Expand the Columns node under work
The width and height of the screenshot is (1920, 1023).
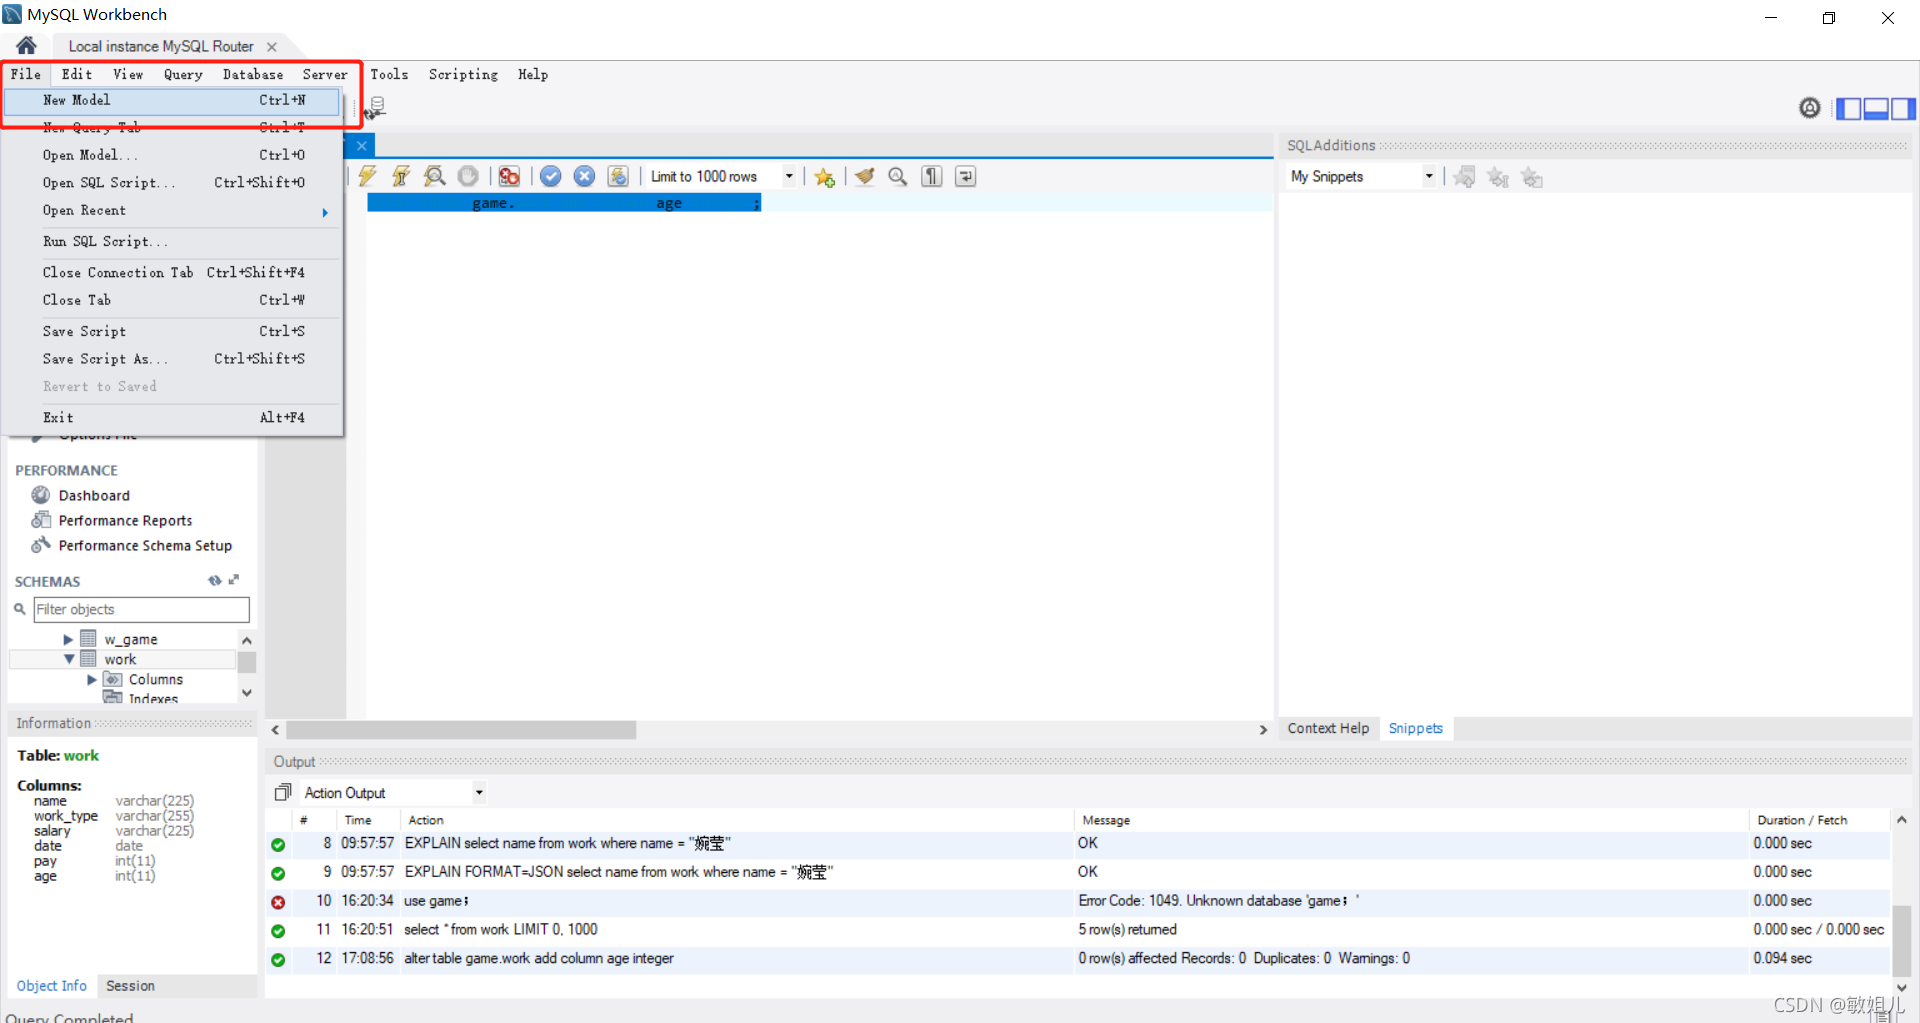[92, 679]
